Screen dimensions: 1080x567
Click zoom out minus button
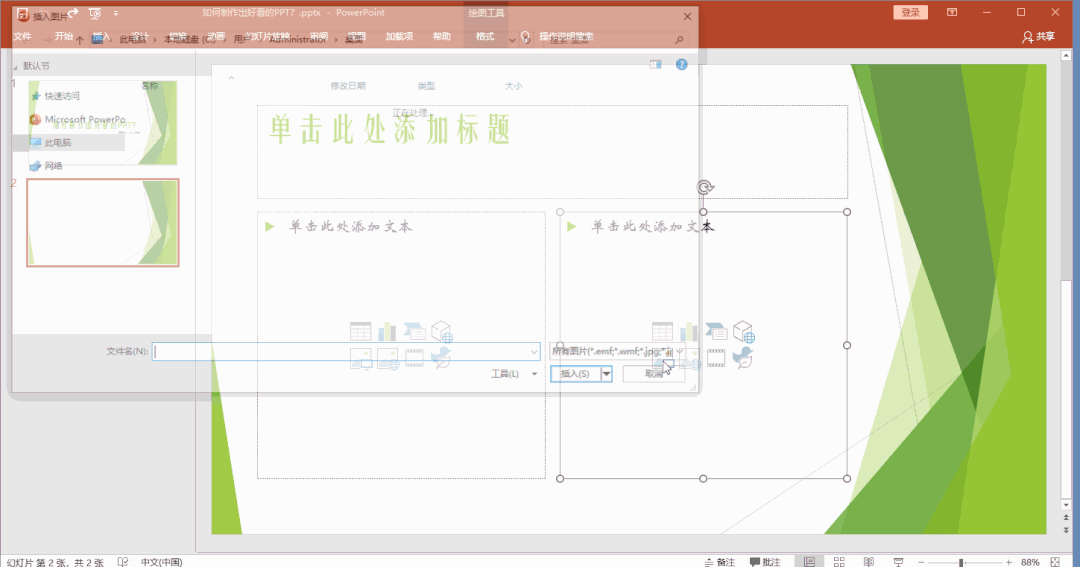(921, 562)
